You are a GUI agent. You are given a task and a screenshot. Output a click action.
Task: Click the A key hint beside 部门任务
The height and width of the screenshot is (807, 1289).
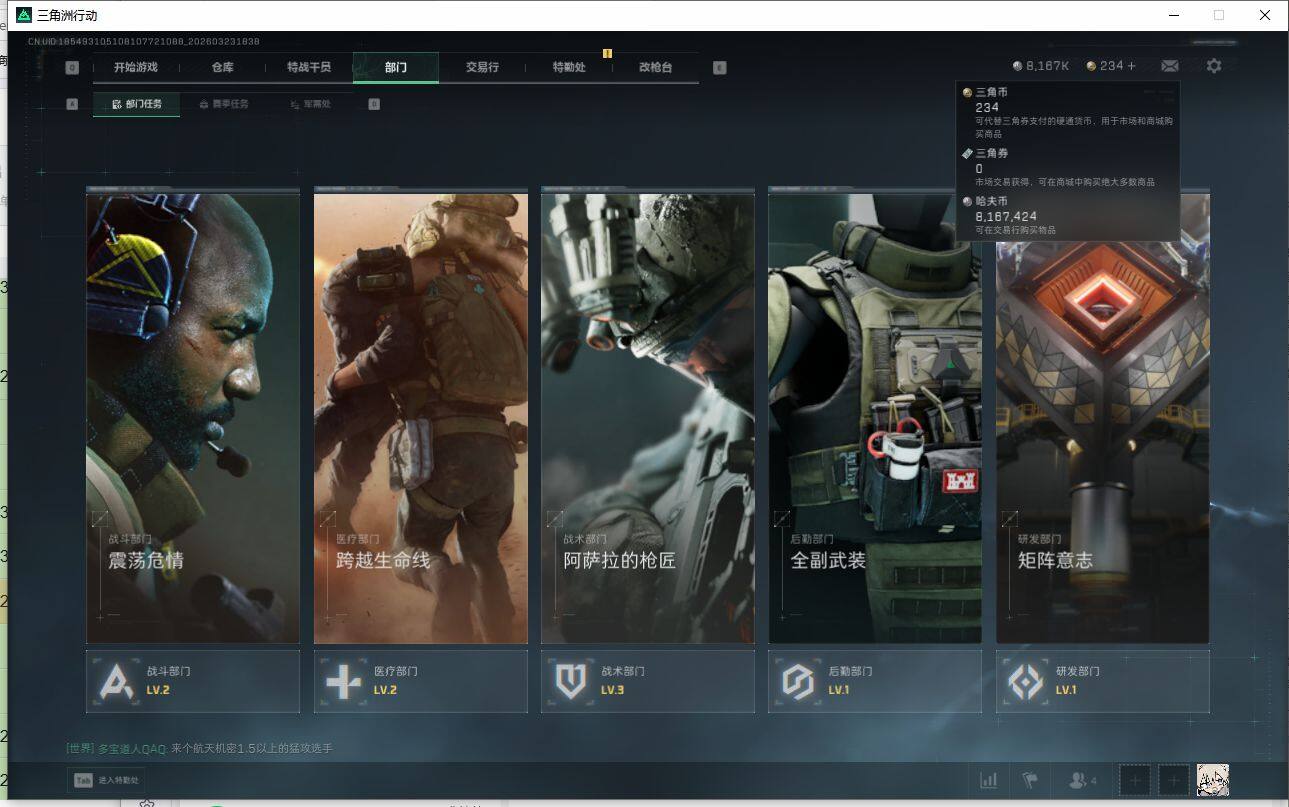pyautogui.click(x=72, y=103)
